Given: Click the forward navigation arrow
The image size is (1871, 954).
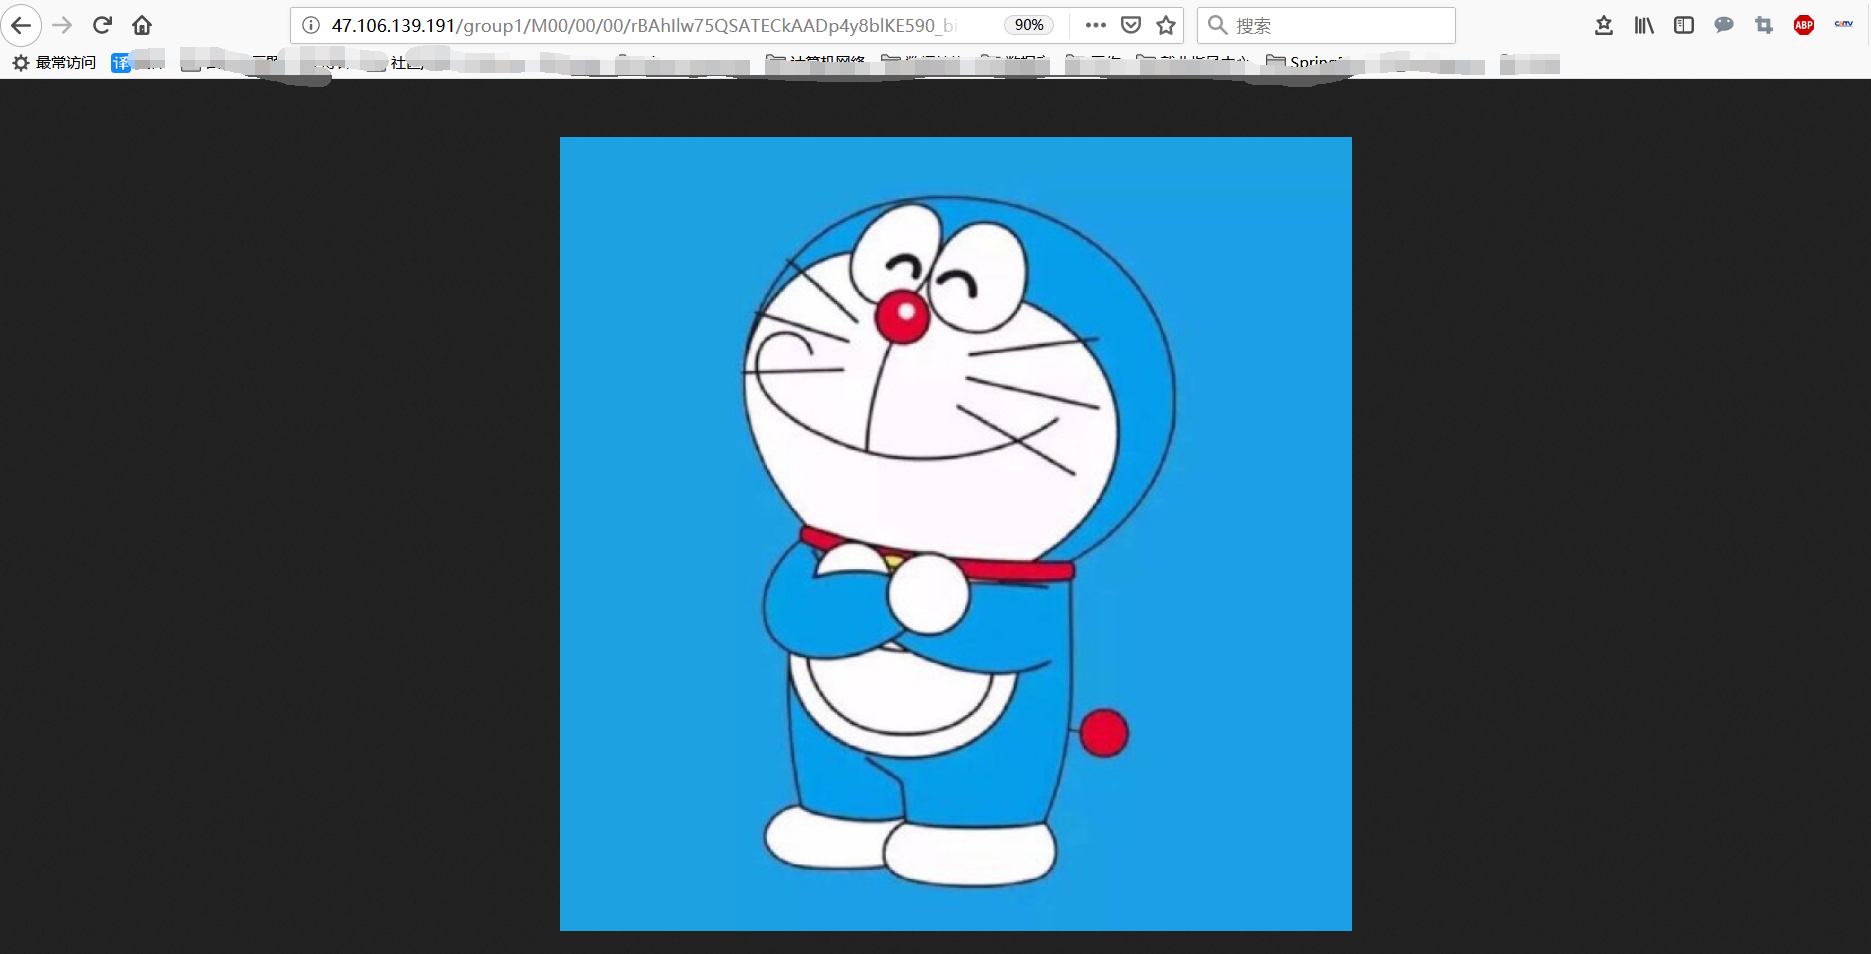Looking at the screenshot, I should 62,25.
